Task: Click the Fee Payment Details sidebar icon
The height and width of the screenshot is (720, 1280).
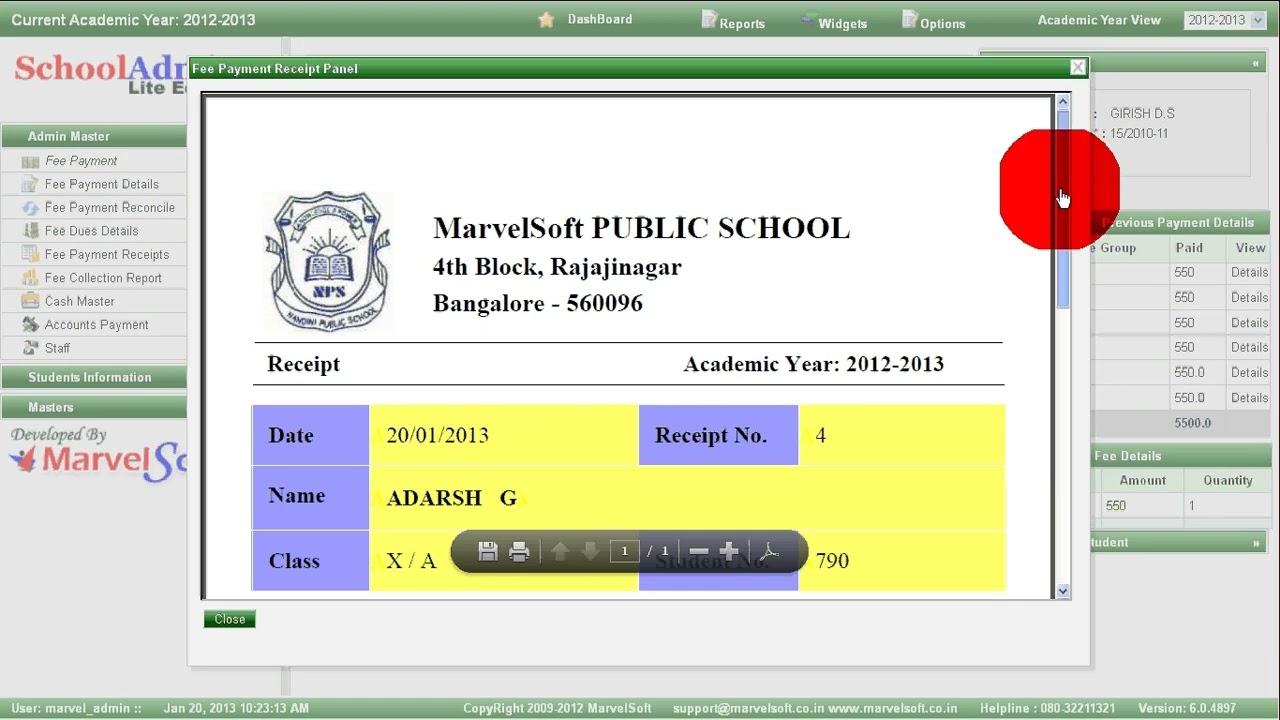Action: pyautogui.click(x=30, y=184)
